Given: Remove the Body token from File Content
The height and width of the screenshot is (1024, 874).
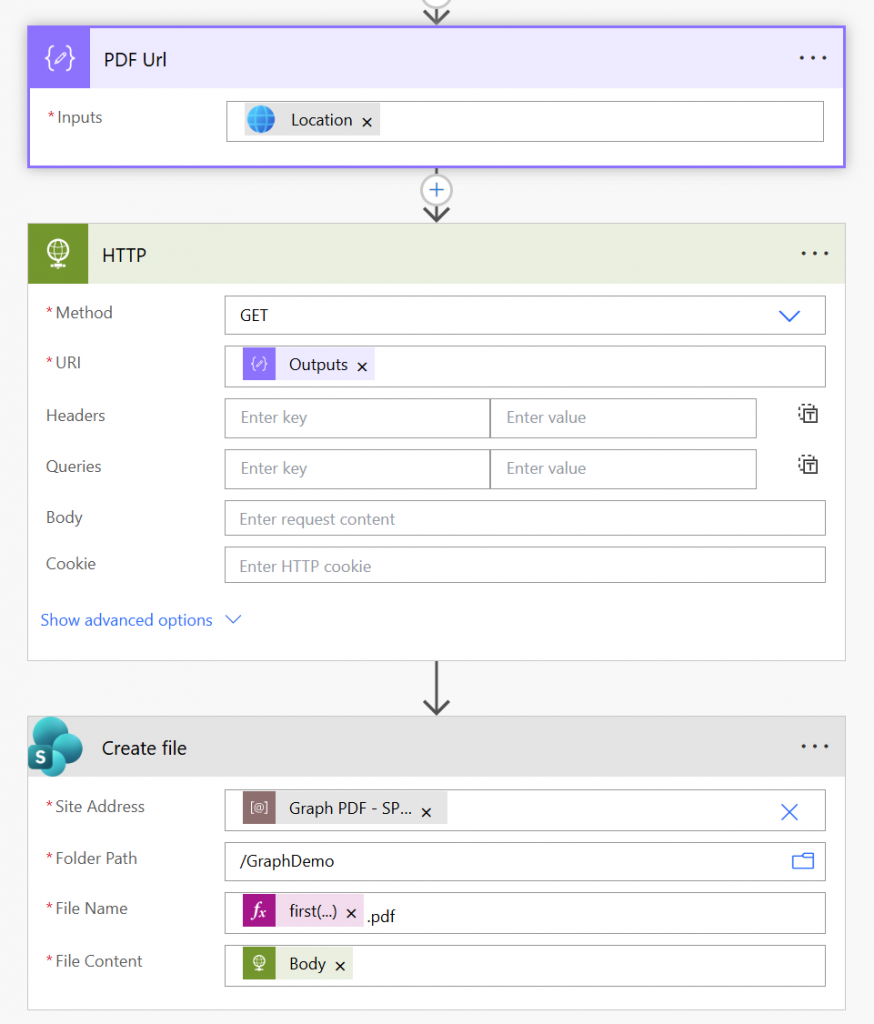Looking at the screenshot, I should pyautogui.click(x=340, y=966).
